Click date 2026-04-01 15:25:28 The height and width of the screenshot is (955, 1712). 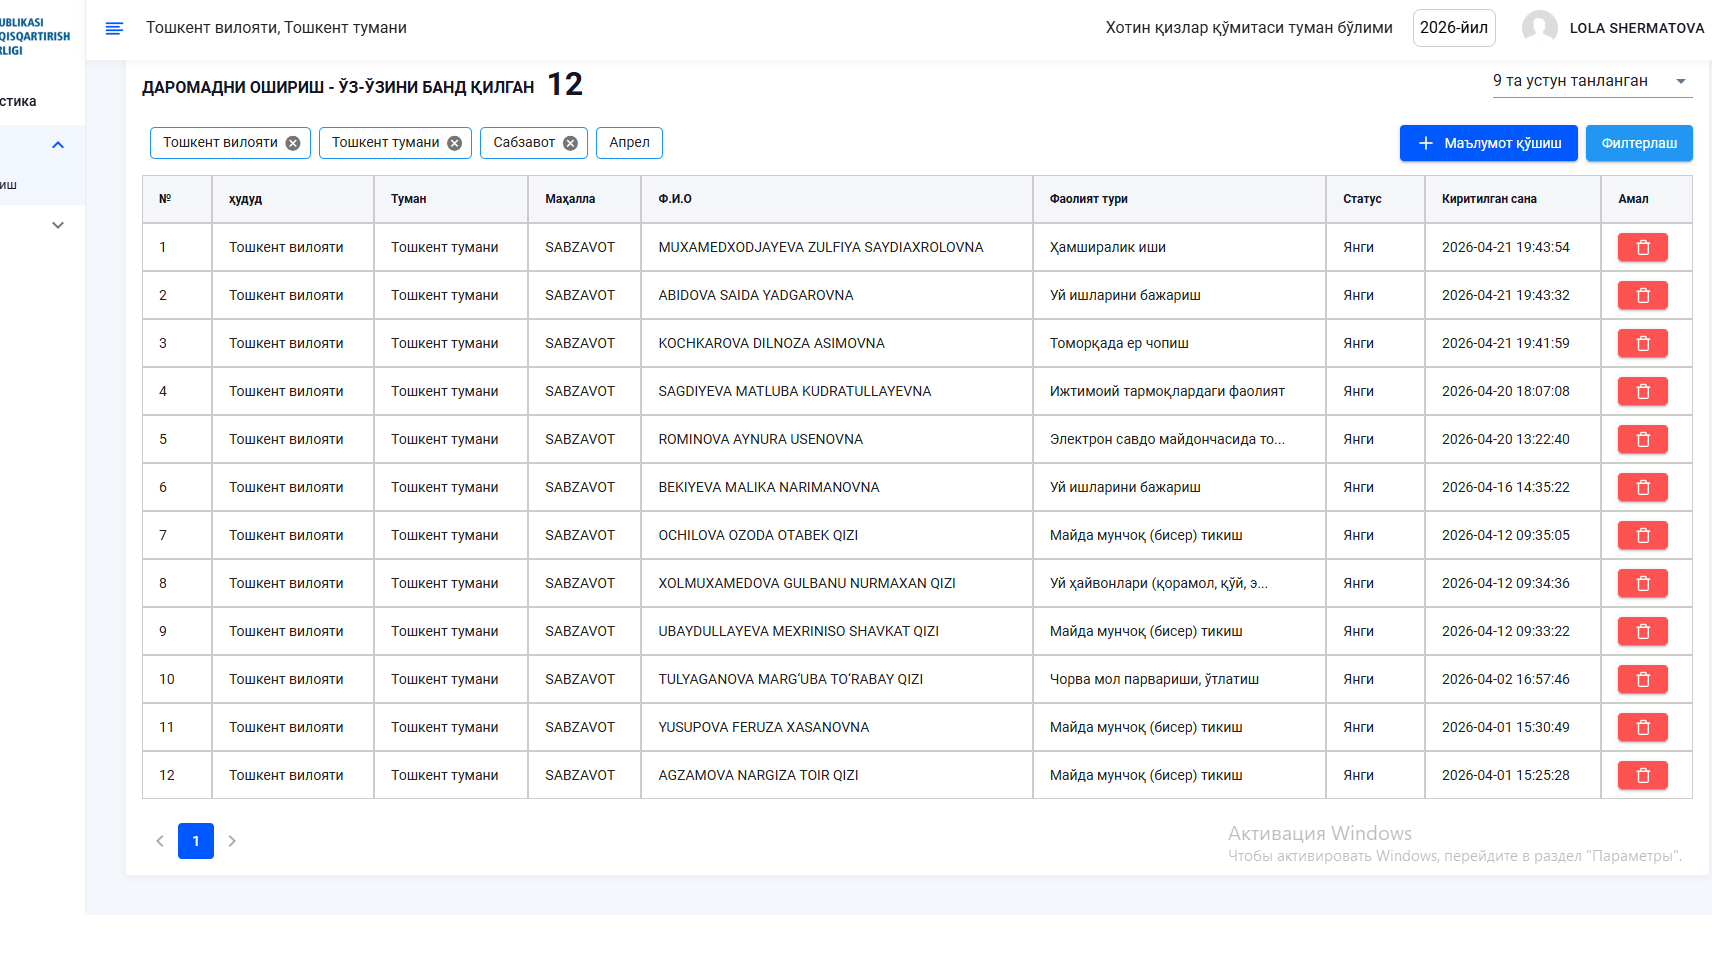pyautogui.click(x=1506, y=775)
